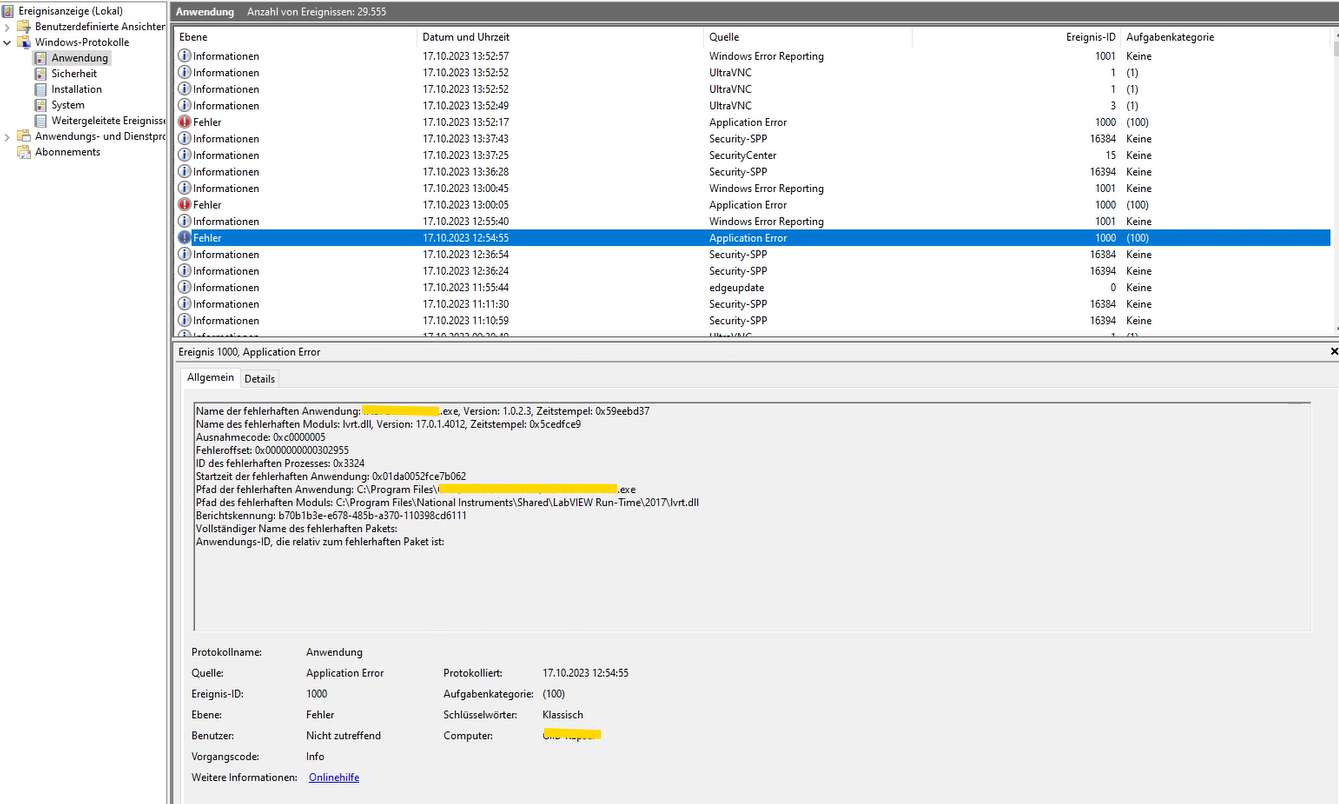The height and width of the screenshot is (804, 1339).
Task: Click the Berichtskennung line in description
Action: (x=331, y=515)
